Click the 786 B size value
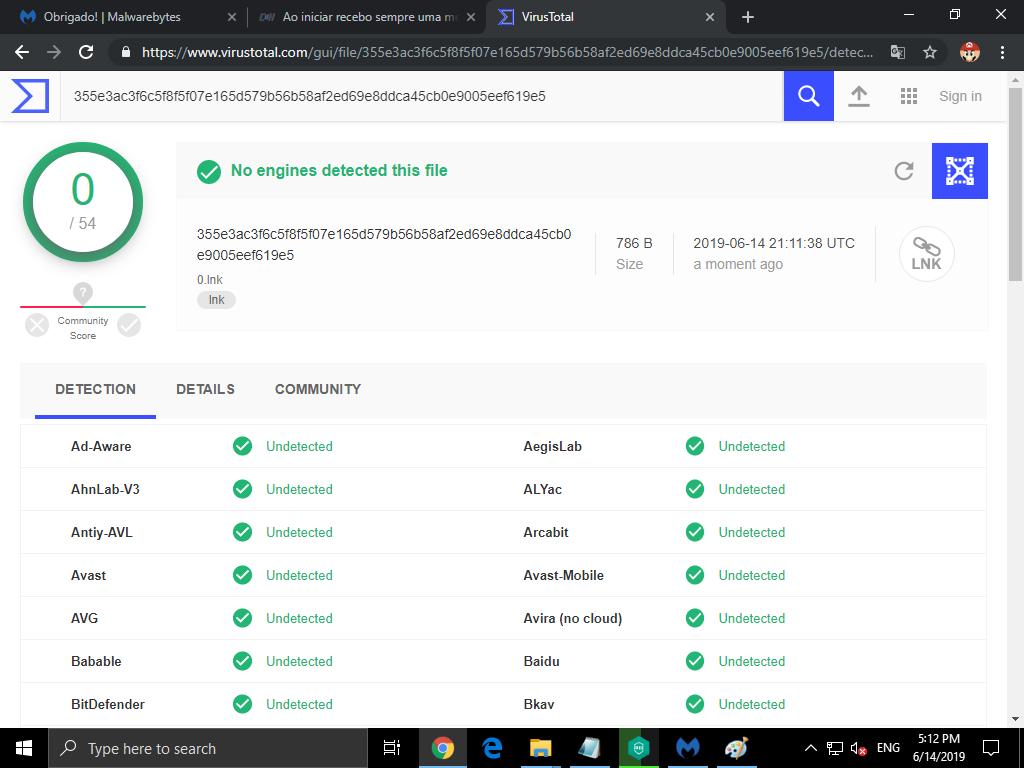The width and height of the screenshot is (1024, 768). click(x=633, y=243)
